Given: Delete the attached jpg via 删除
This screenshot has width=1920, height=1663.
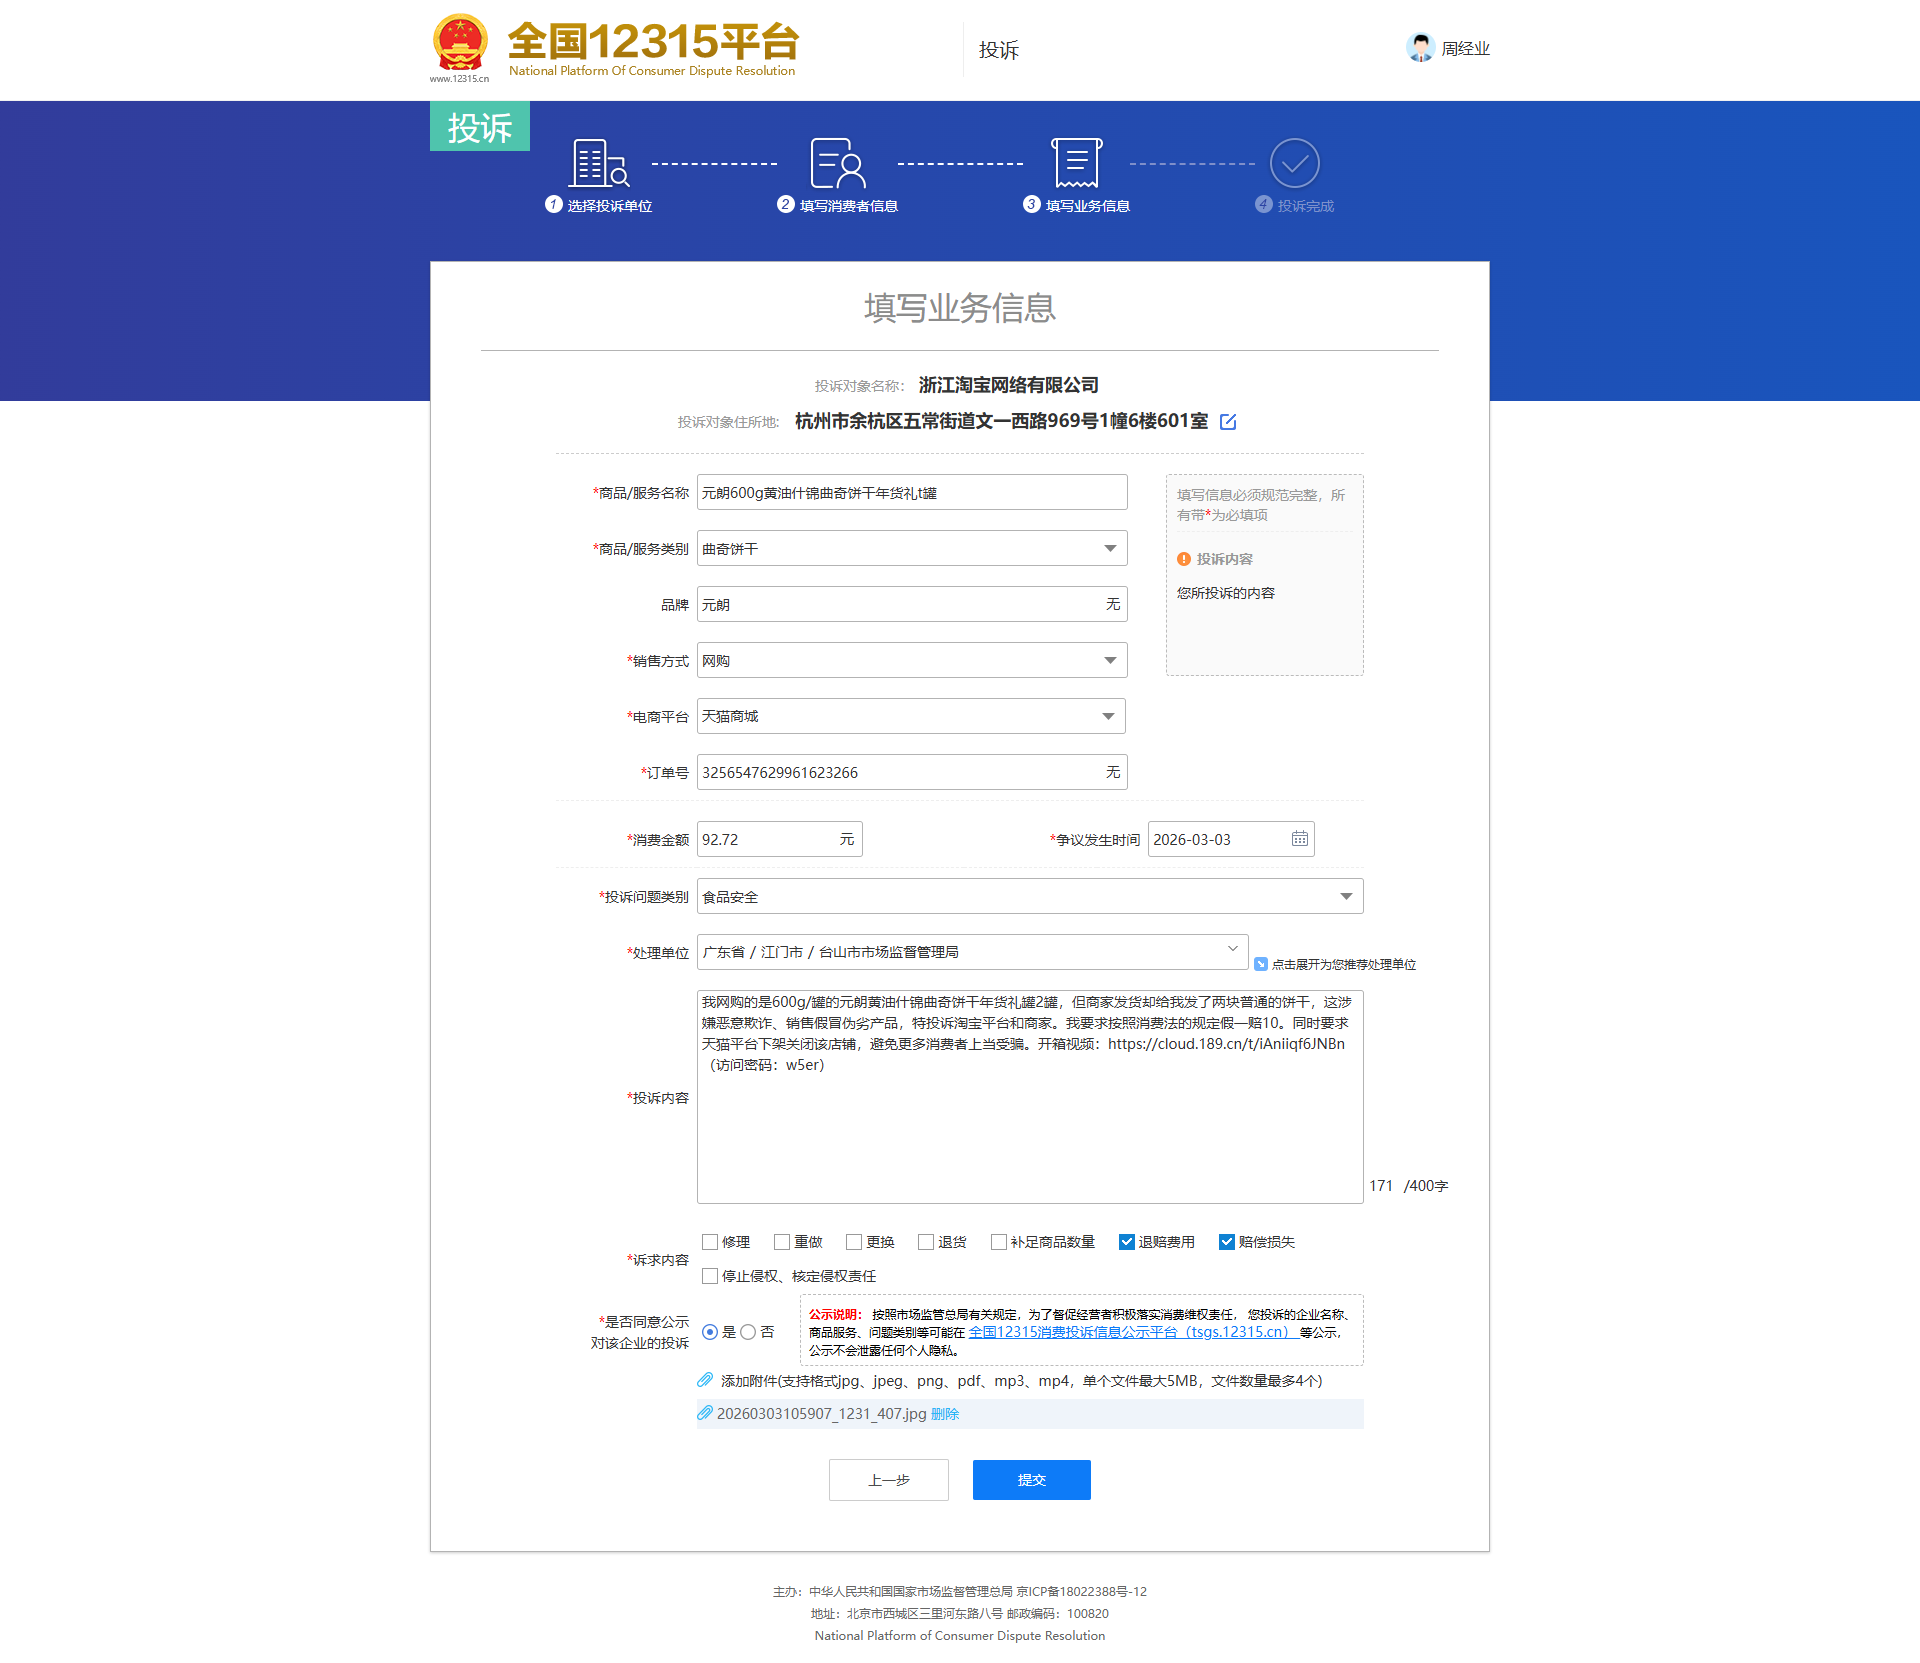Looking at the screenshot, I should pyautogui.click(x=945, y=1414).
